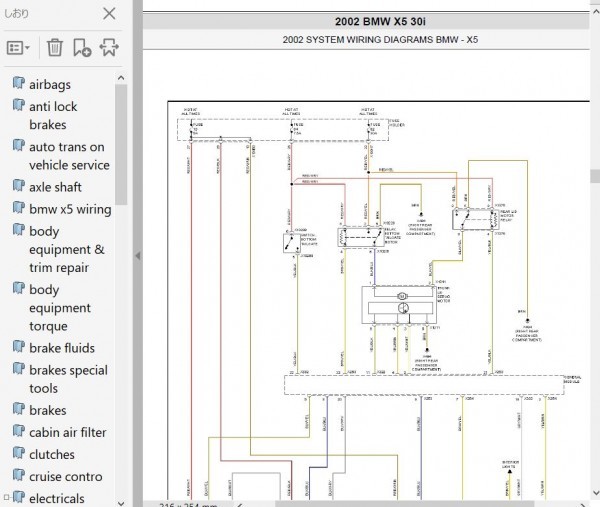Open the electricals bookmark
The height and width of the screenshot is (507, 600).
57,499
